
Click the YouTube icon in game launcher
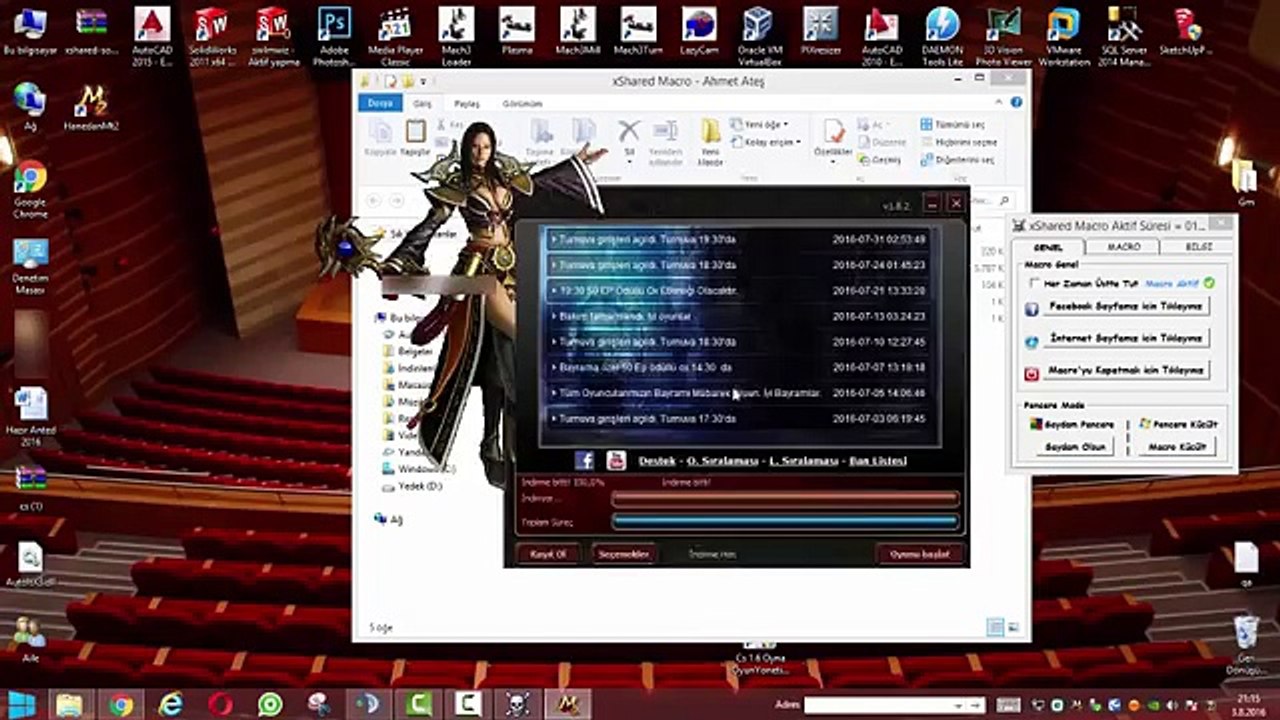[x=616, y=460]
